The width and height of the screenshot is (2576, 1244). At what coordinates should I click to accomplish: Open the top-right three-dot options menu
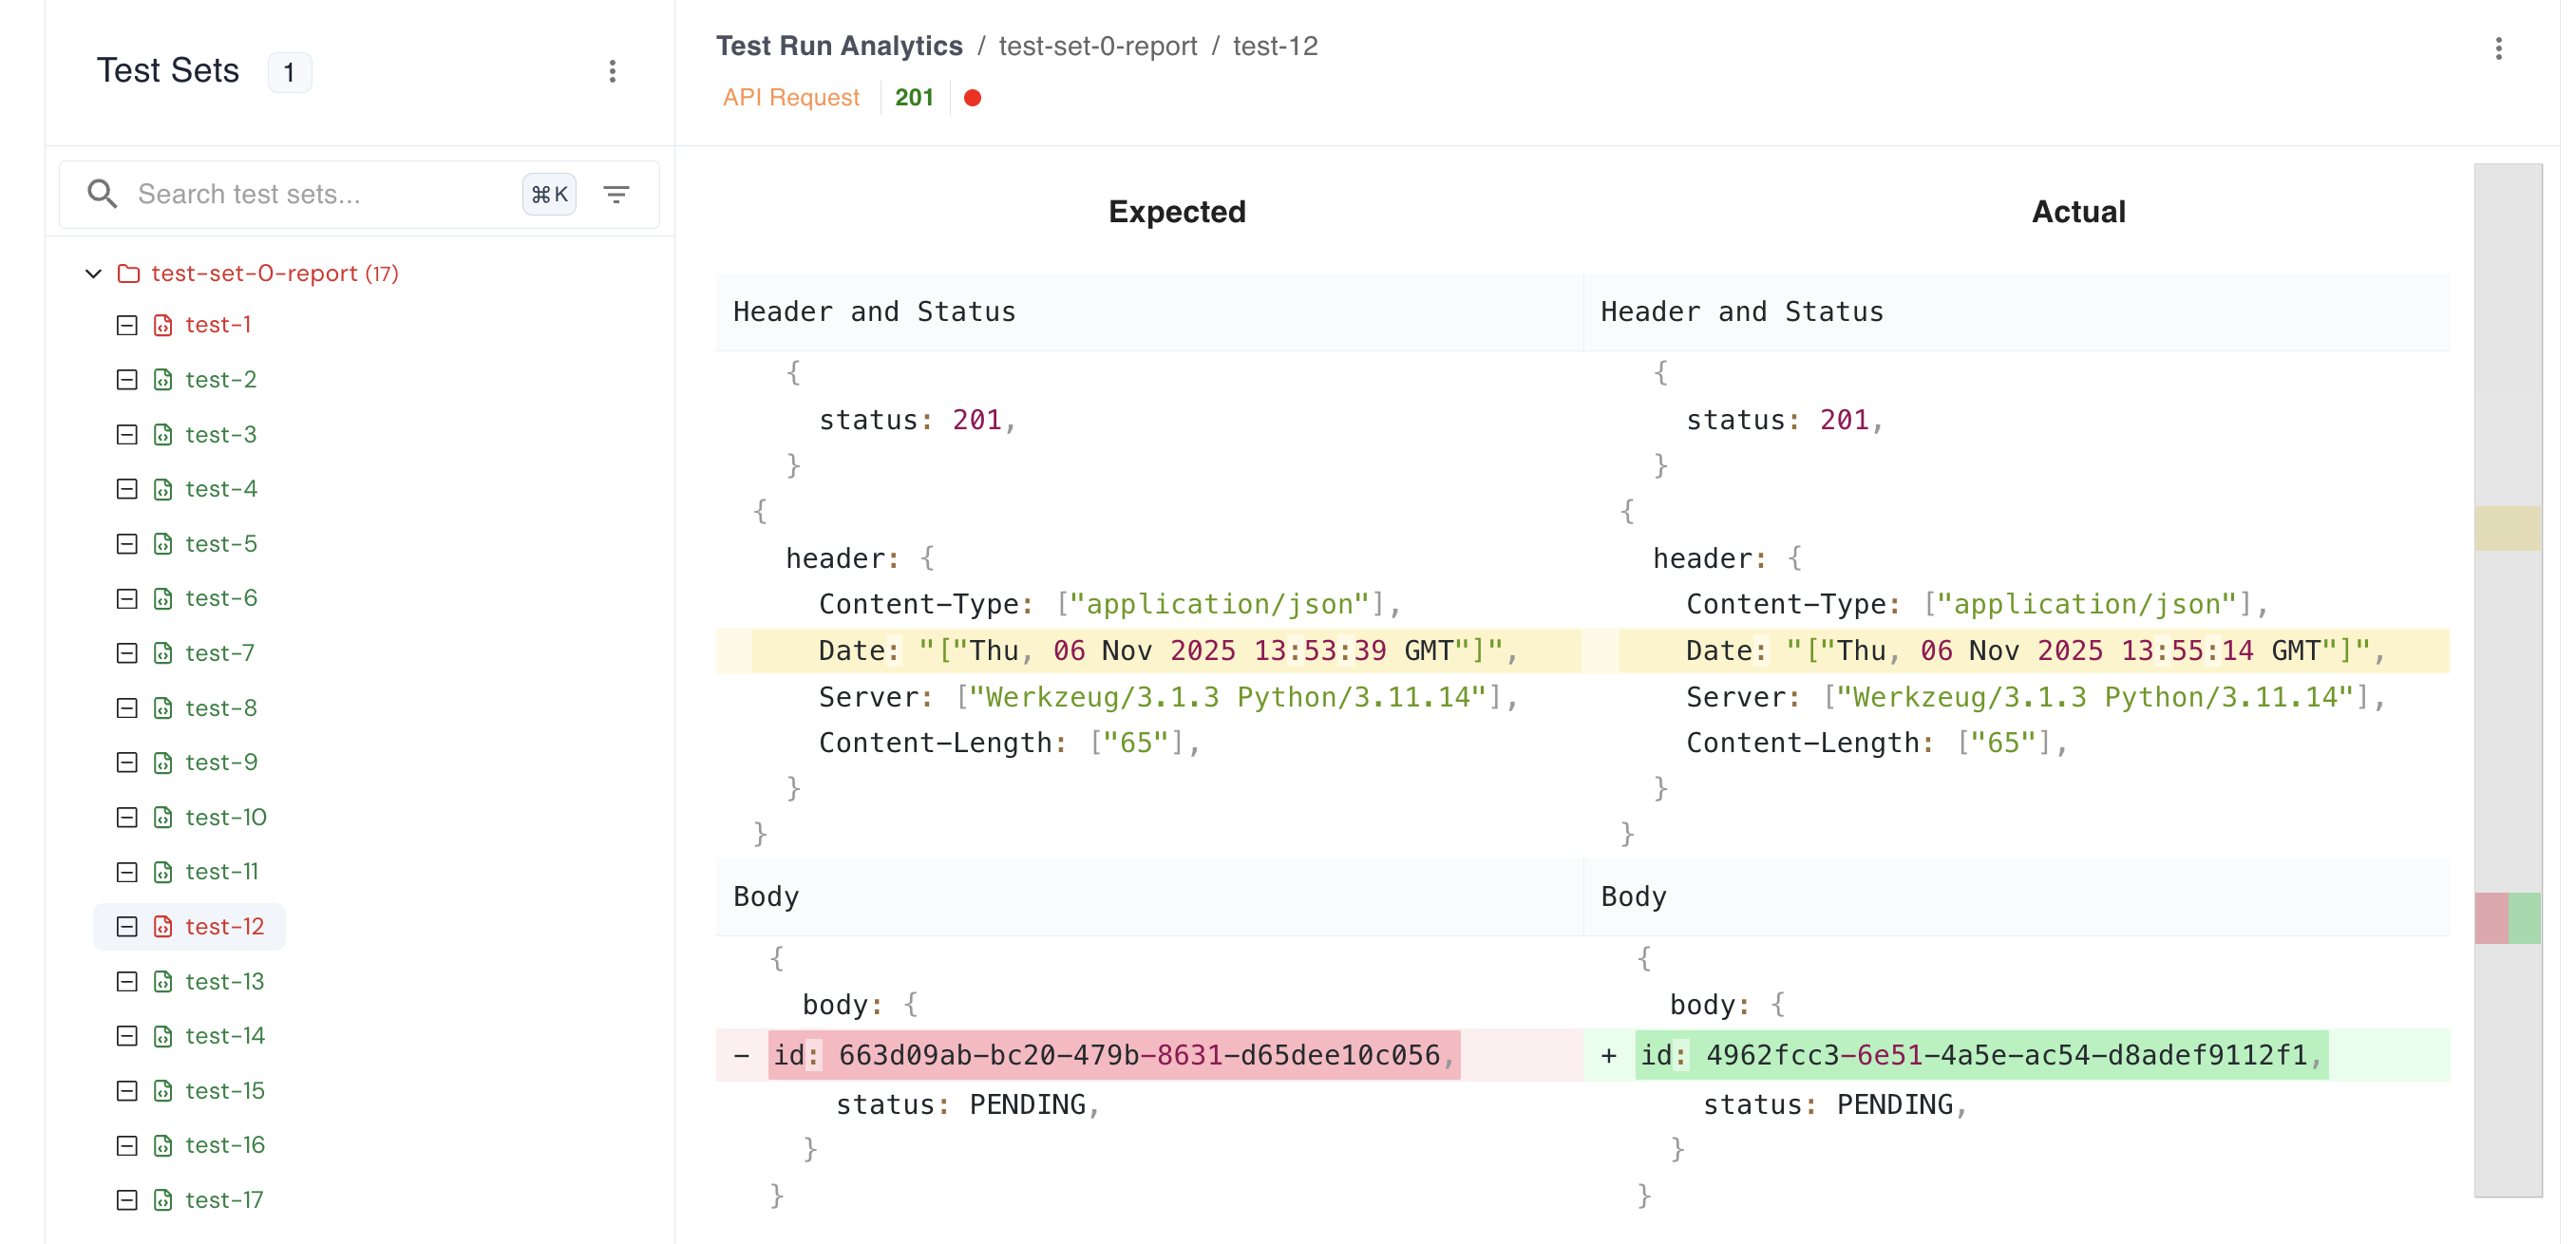click(2500, 48)
